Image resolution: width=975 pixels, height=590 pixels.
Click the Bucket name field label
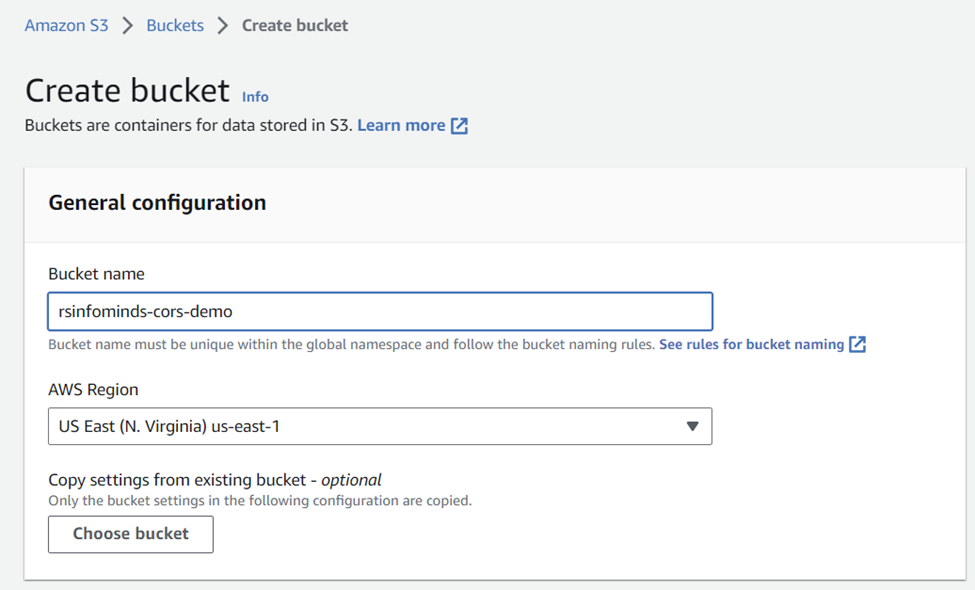tap(96, 274)
